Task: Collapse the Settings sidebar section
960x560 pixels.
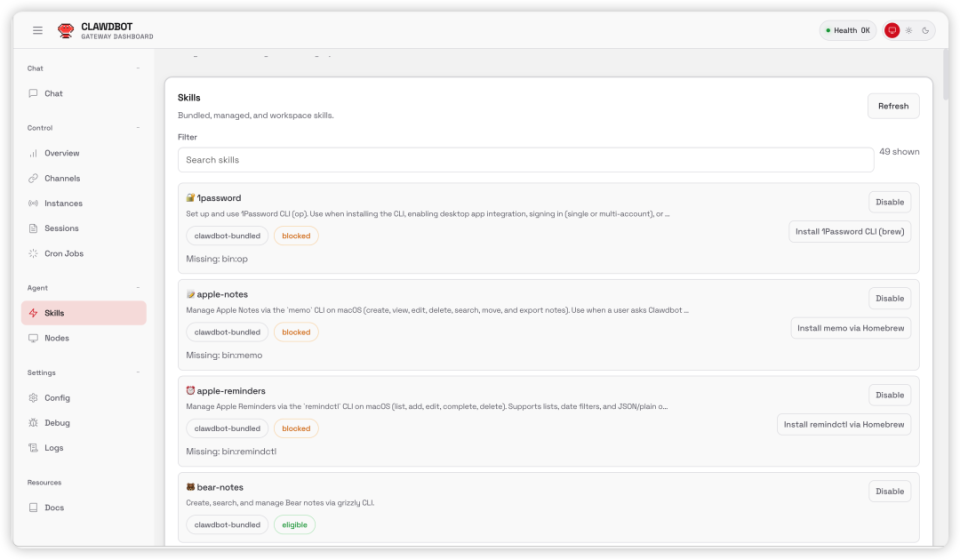Action: [x=138, y=373]
